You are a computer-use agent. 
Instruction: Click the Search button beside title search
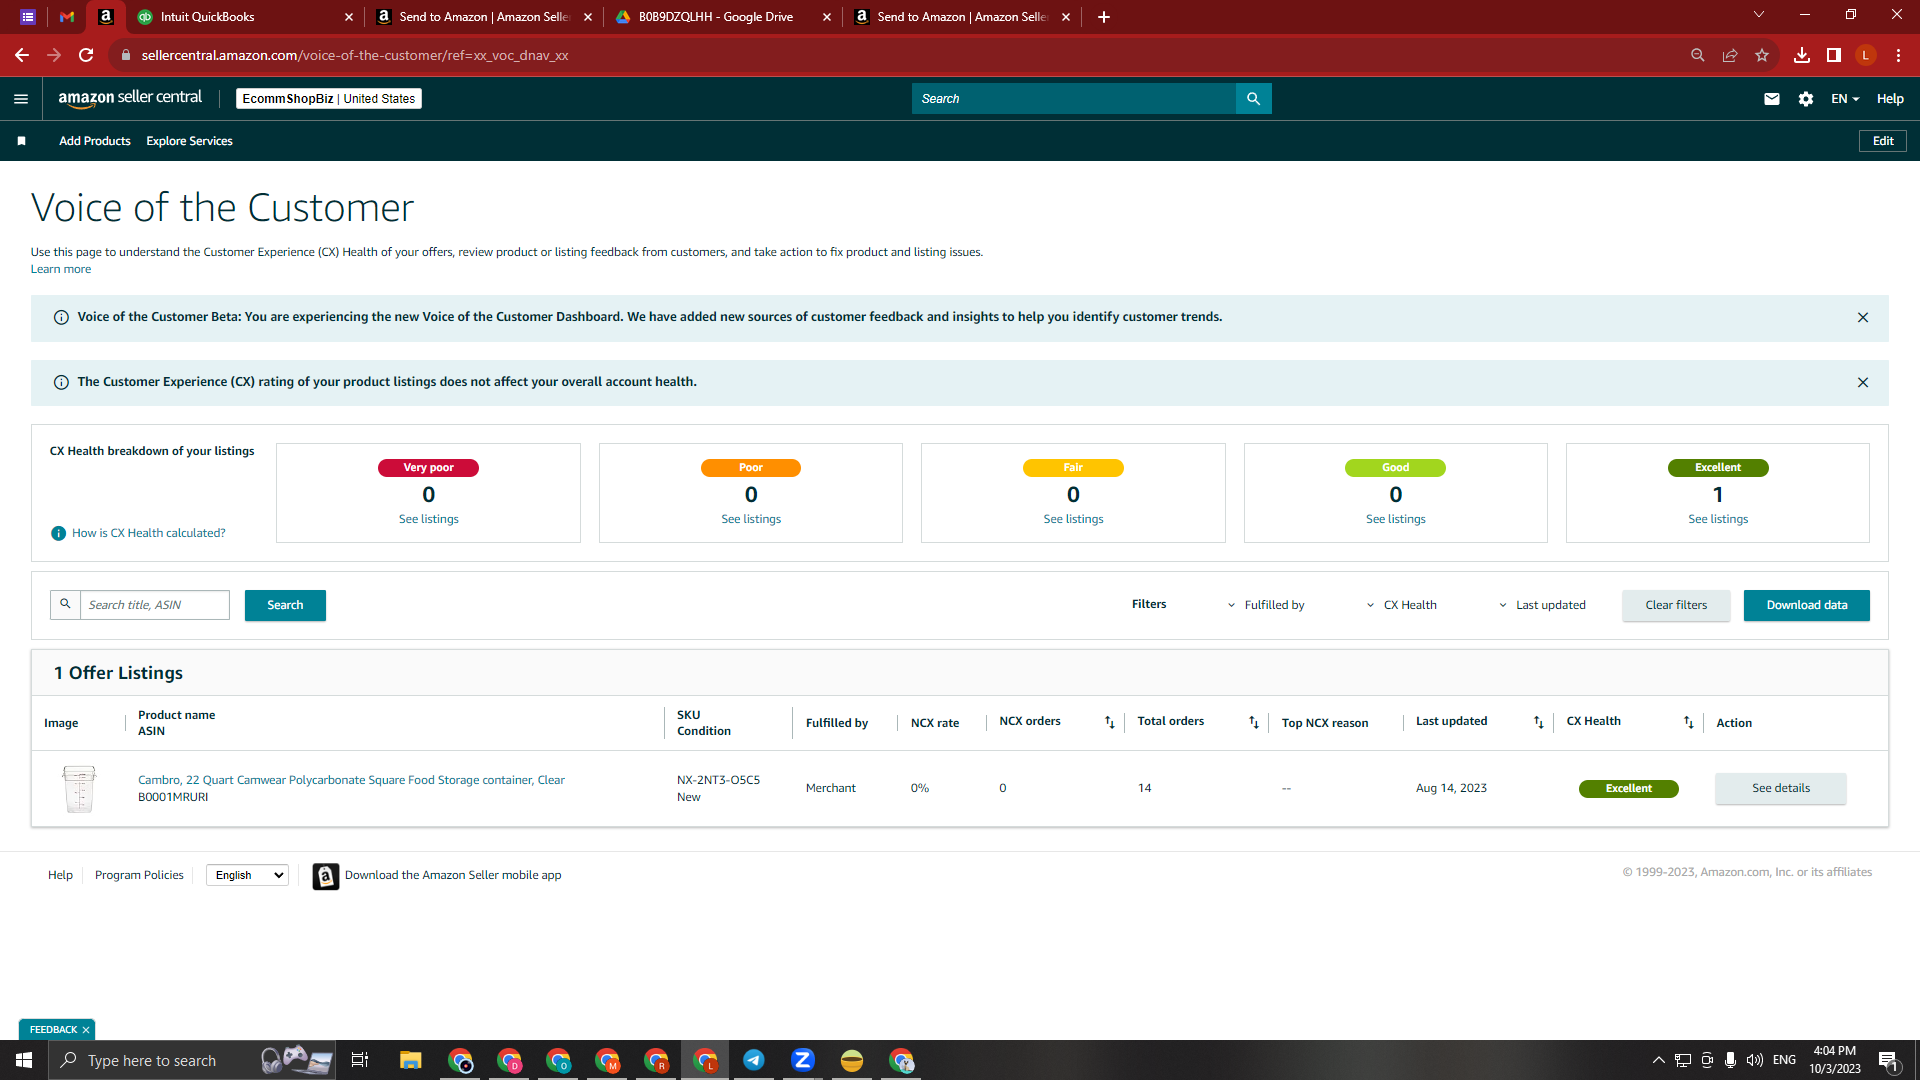tap(285, 606)
